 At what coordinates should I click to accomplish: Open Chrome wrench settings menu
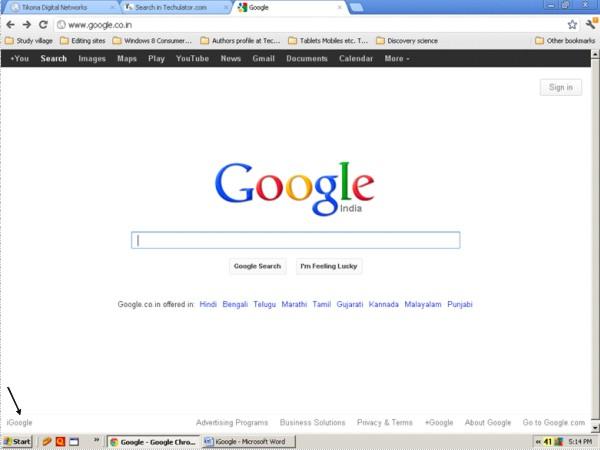591,24
